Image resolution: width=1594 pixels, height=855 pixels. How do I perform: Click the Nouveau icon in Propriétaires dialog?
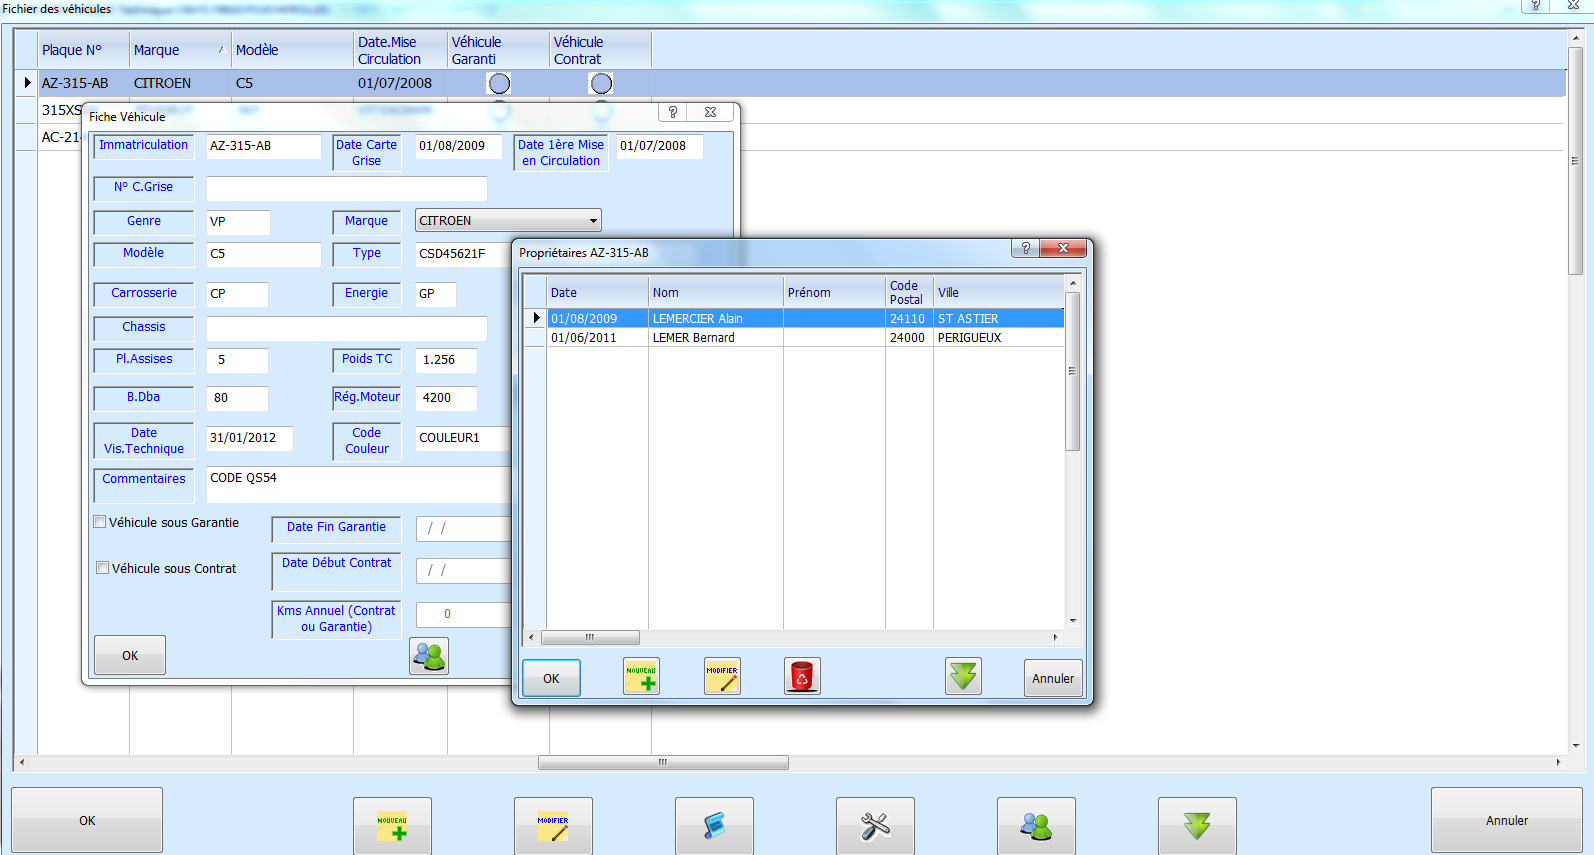coord(641,677)
